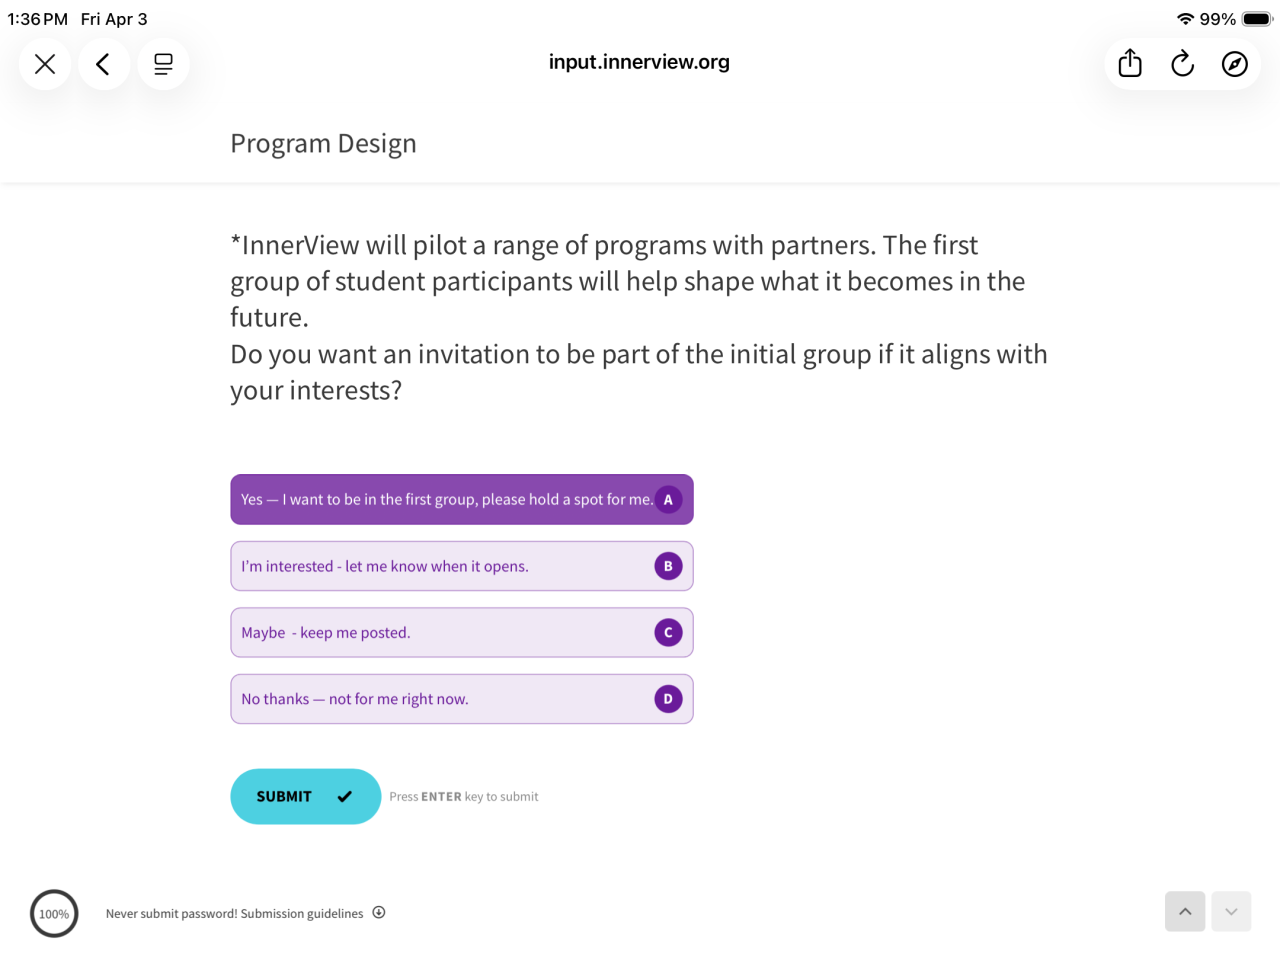The width and height of the screenshot is (1280, 960).
Task: Go back using the left chevron
Action: [103, 65]
